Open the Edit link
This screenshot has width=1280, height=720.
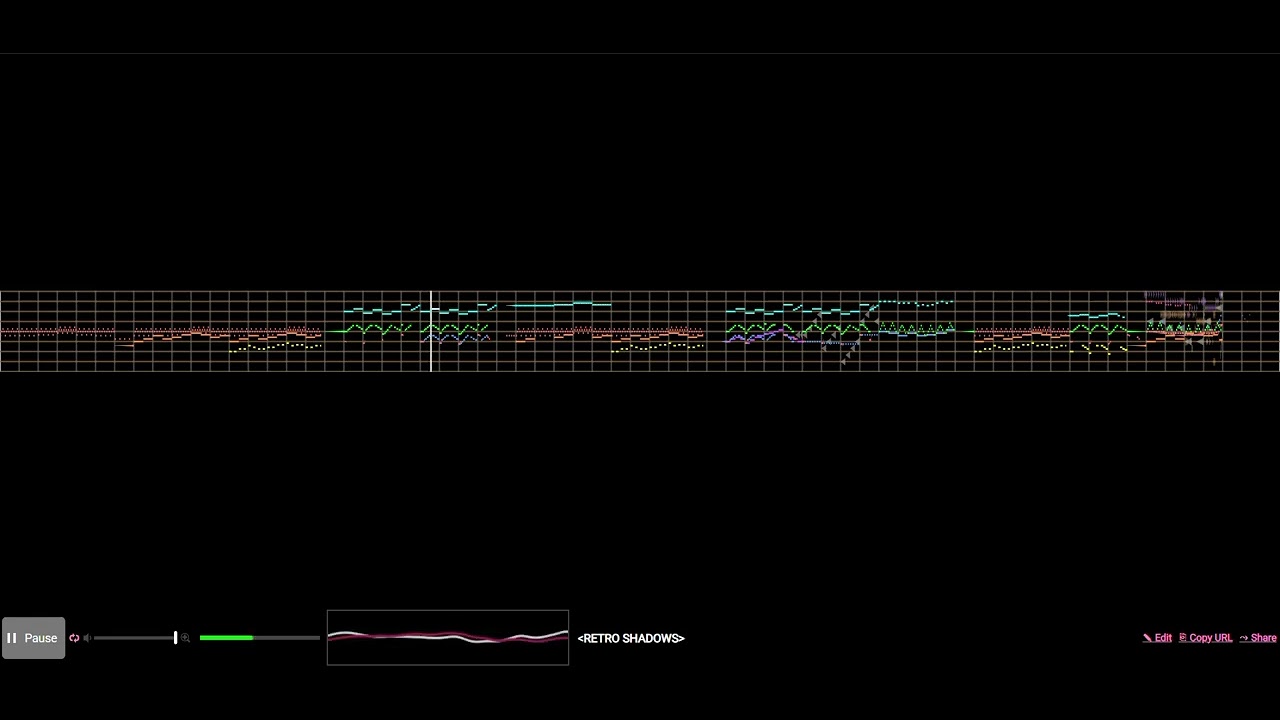click(x=1158, y=638)
